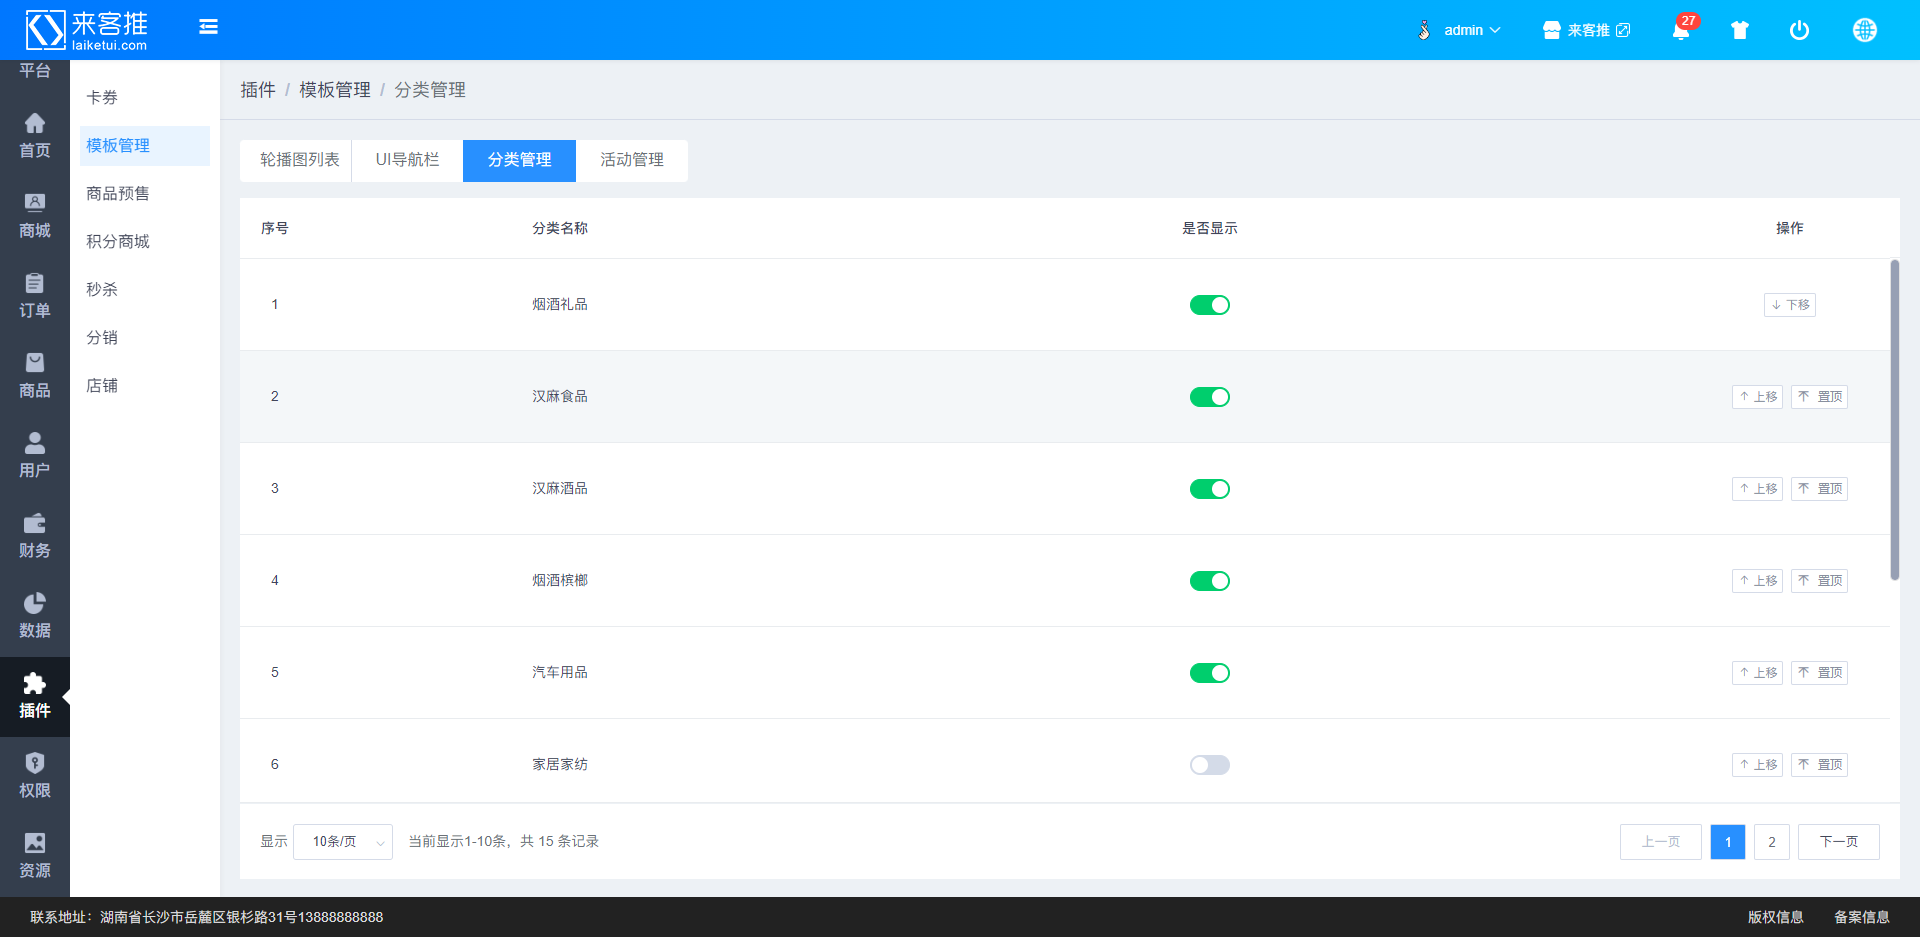This screenshot has height=937, width=1920.
Task: Click the 上一页 button
Action: (1660, 842)
